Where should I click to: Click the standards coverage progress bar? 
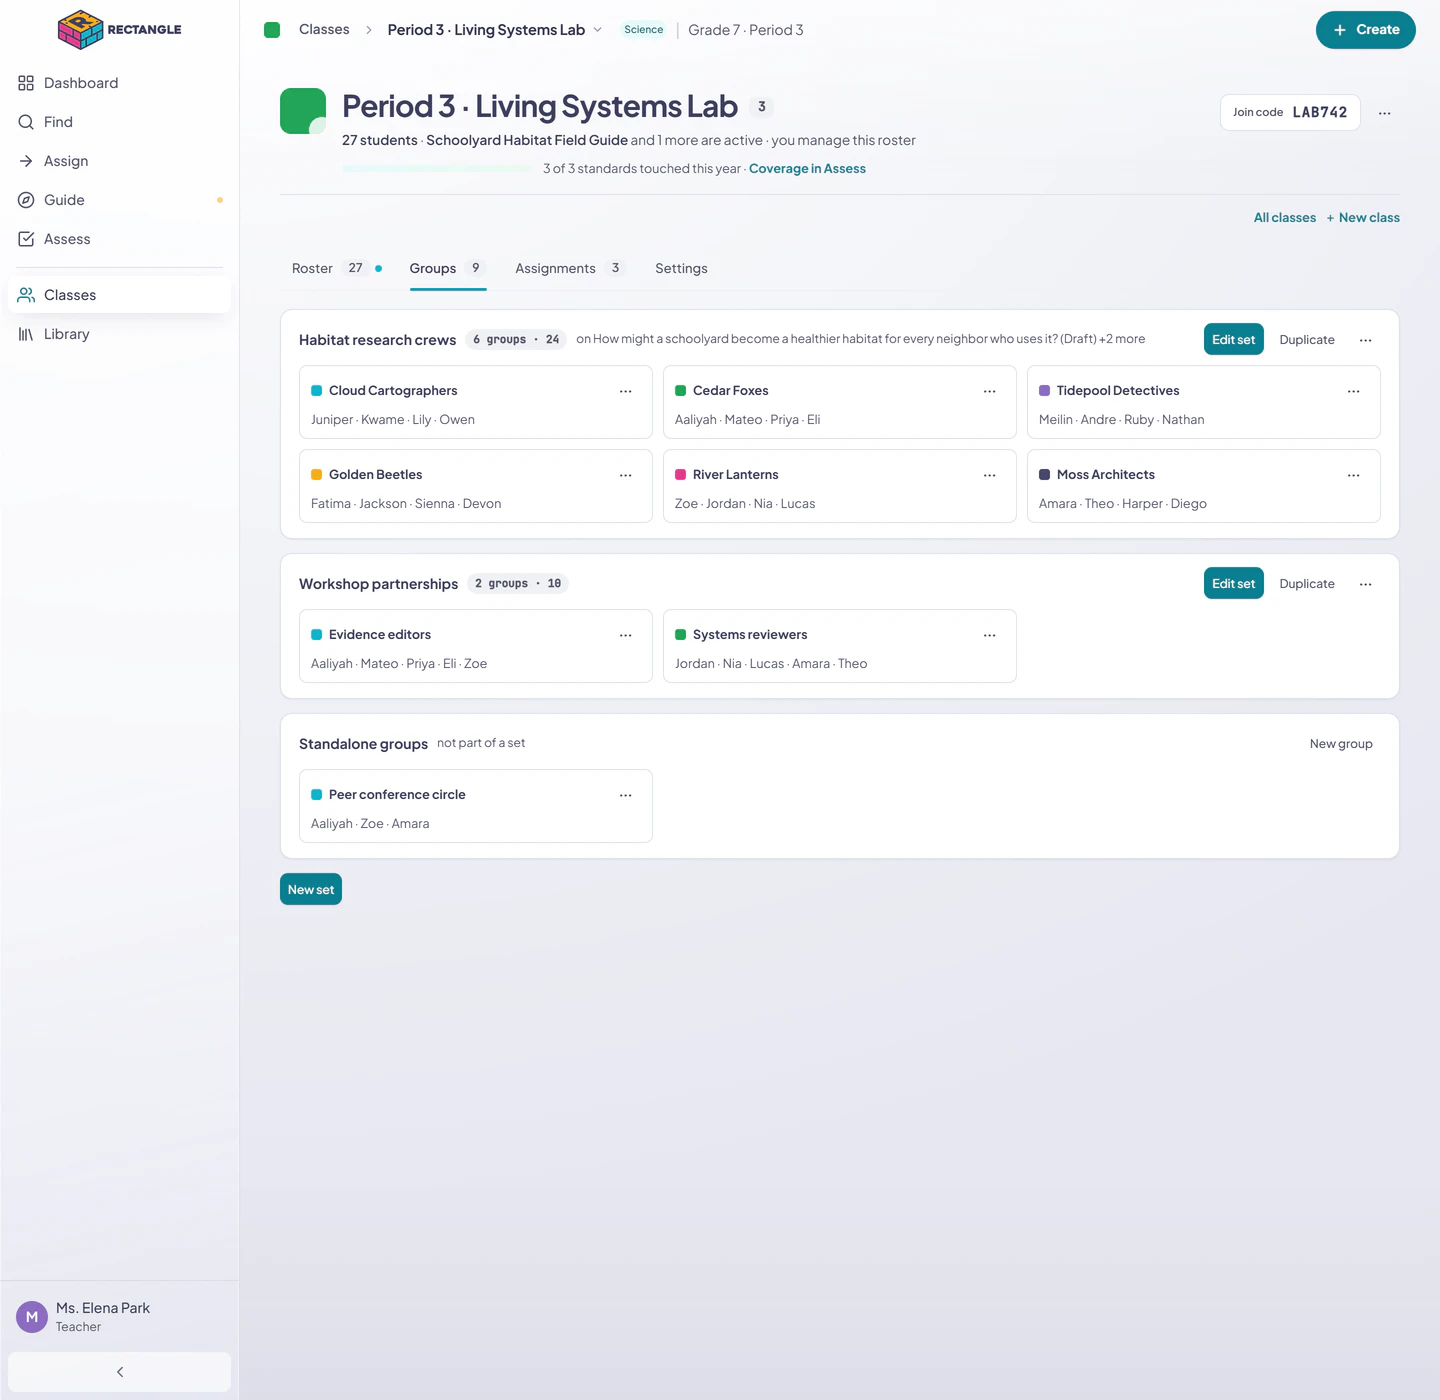click(x=438, y=169)
